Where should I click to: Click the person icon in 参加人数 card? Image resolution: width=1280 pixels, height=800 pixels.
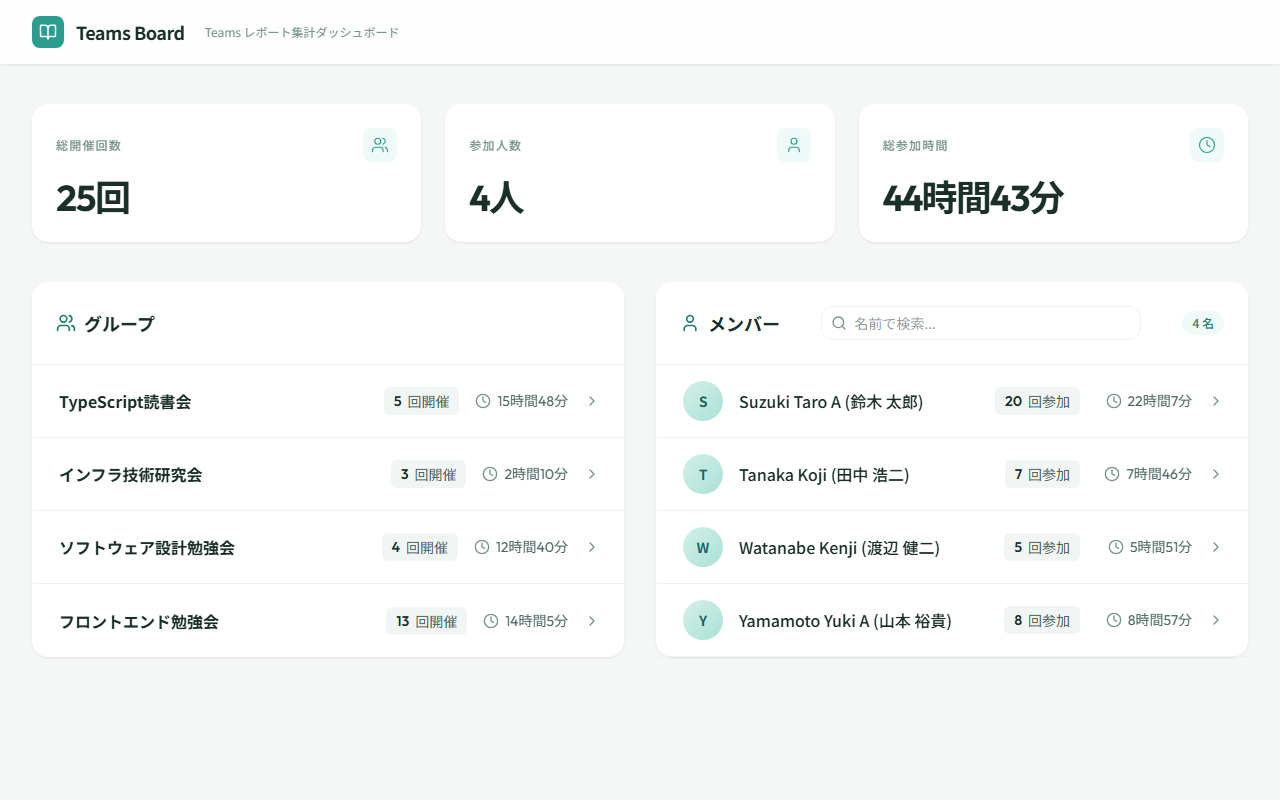794,145
